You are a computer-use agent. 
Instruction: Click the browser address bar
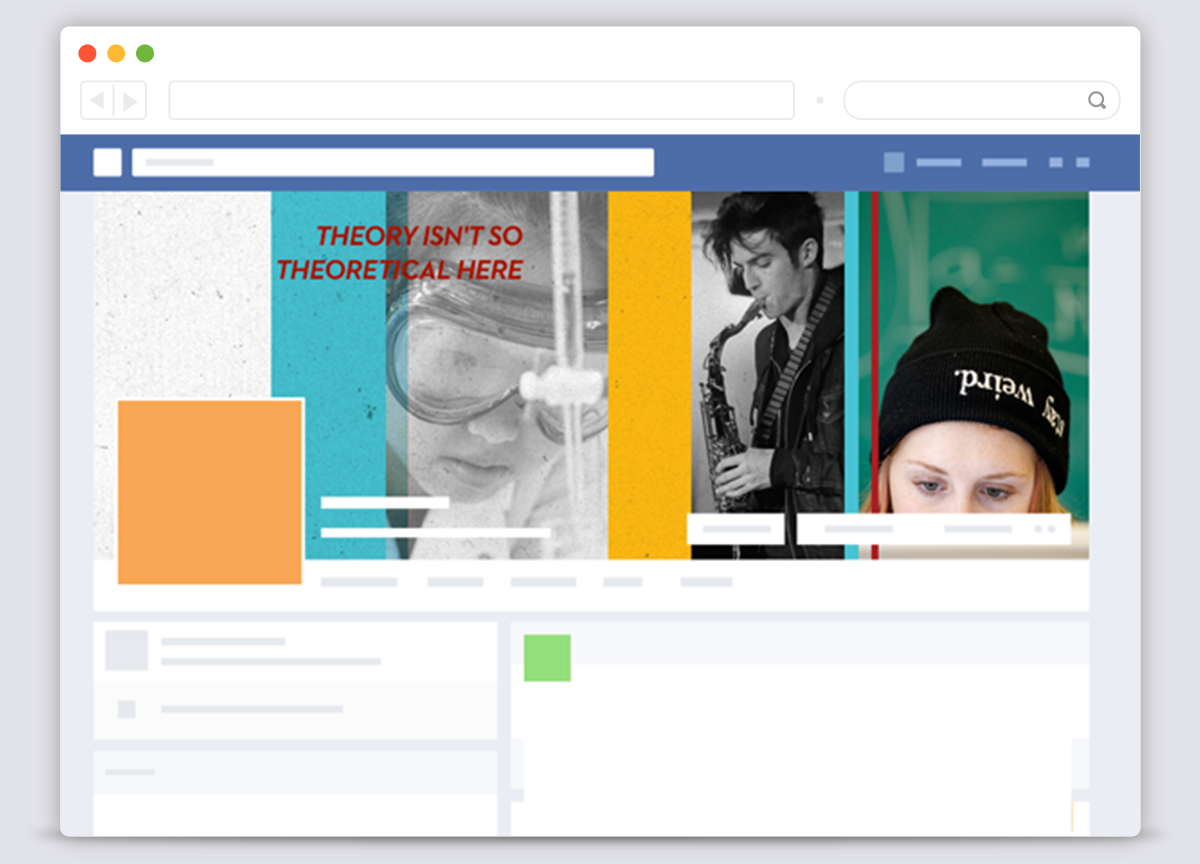[x=481, y=100]
